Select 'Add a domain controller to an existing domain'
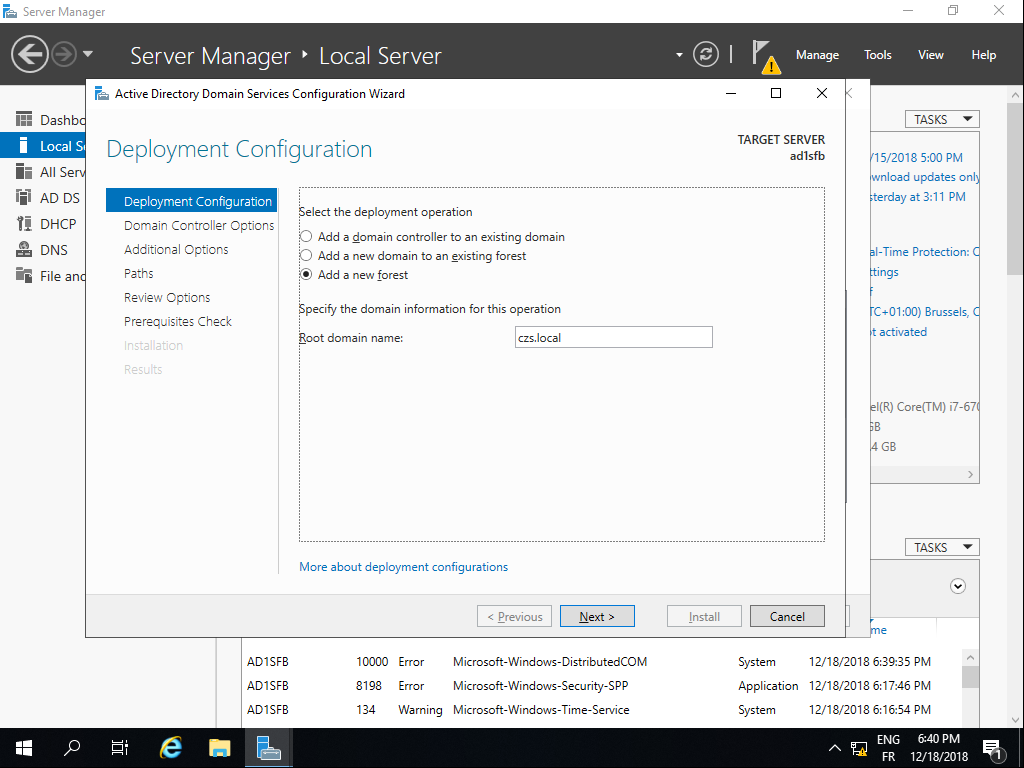The height and width of the screenshot is (768, 1024). click(307, 237)
